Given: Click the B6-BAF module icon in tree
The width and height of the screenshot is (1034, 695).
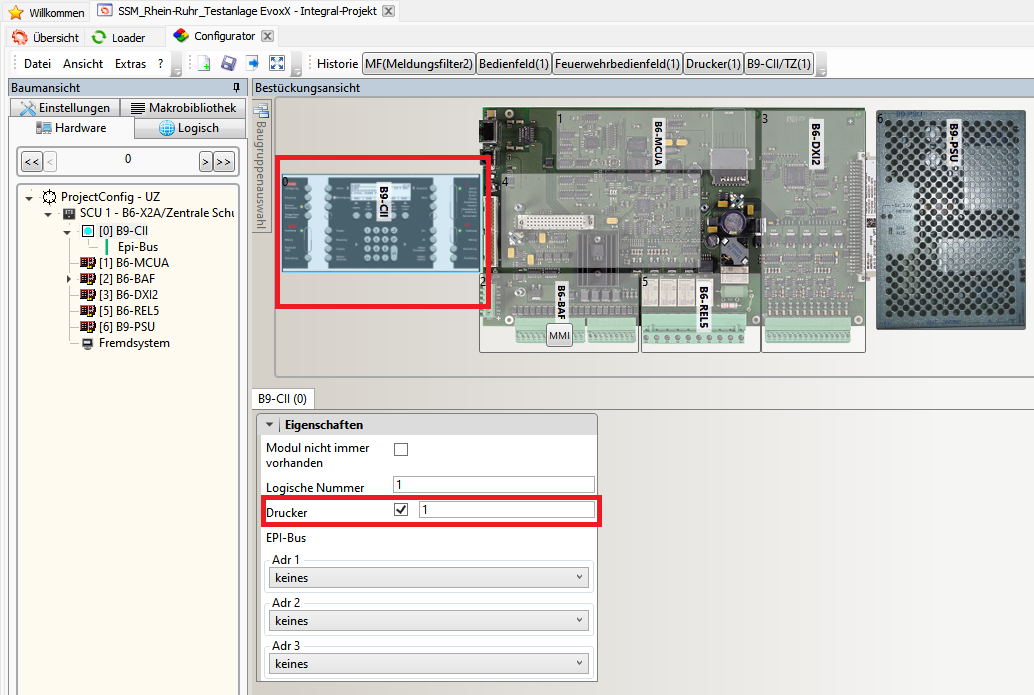Looking at the screenshot, I should click(x=88, y=278).
